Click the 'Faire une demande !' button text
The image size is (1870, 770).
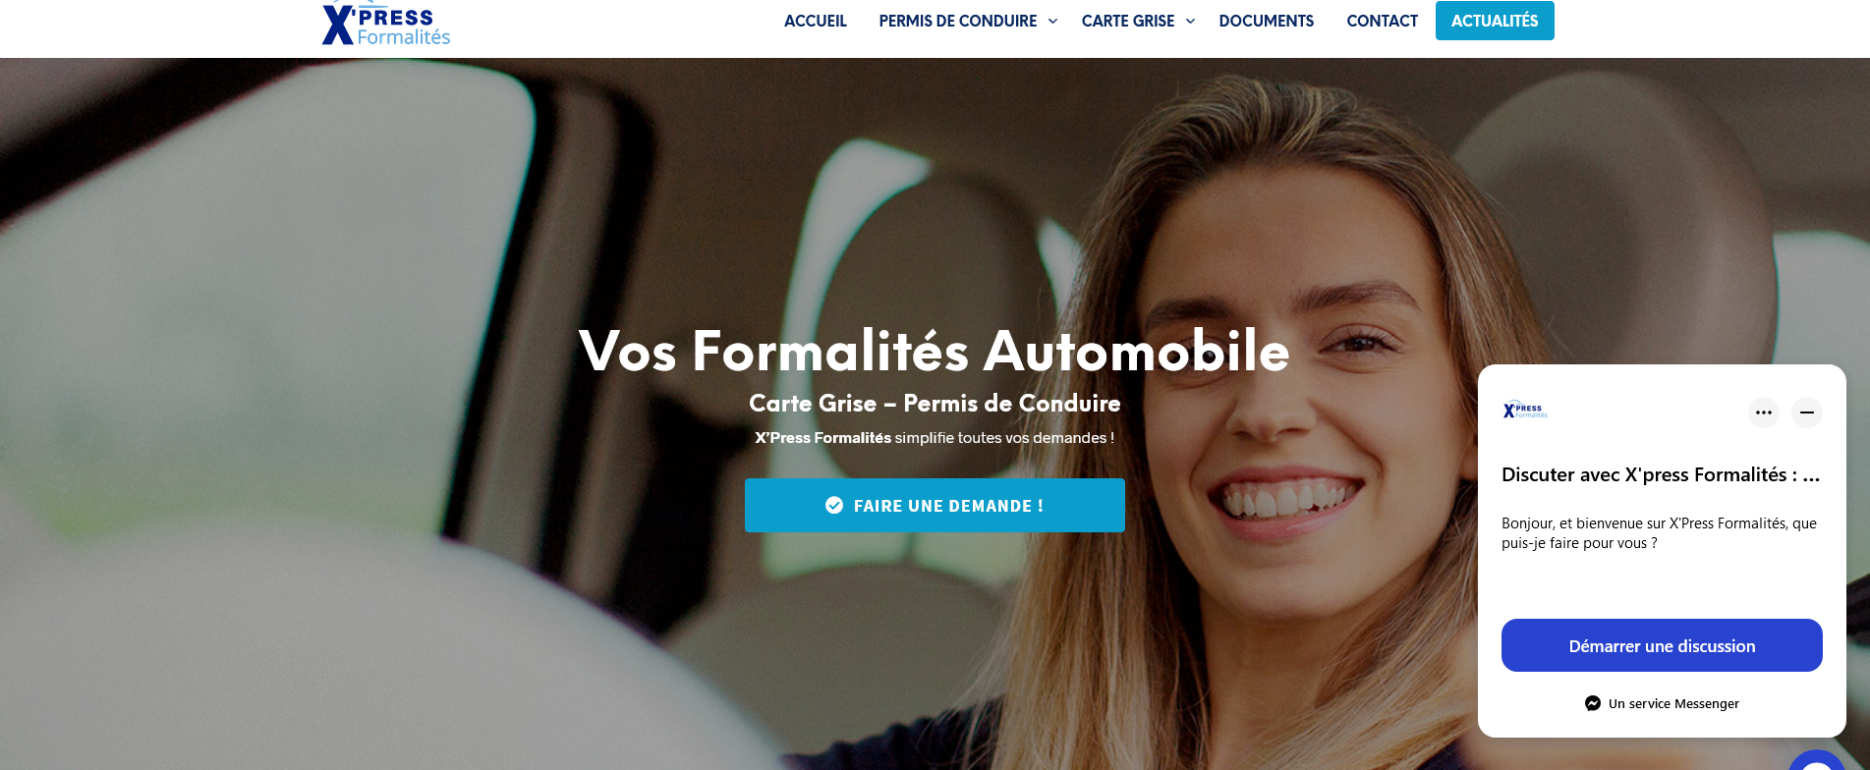[948, 506]
